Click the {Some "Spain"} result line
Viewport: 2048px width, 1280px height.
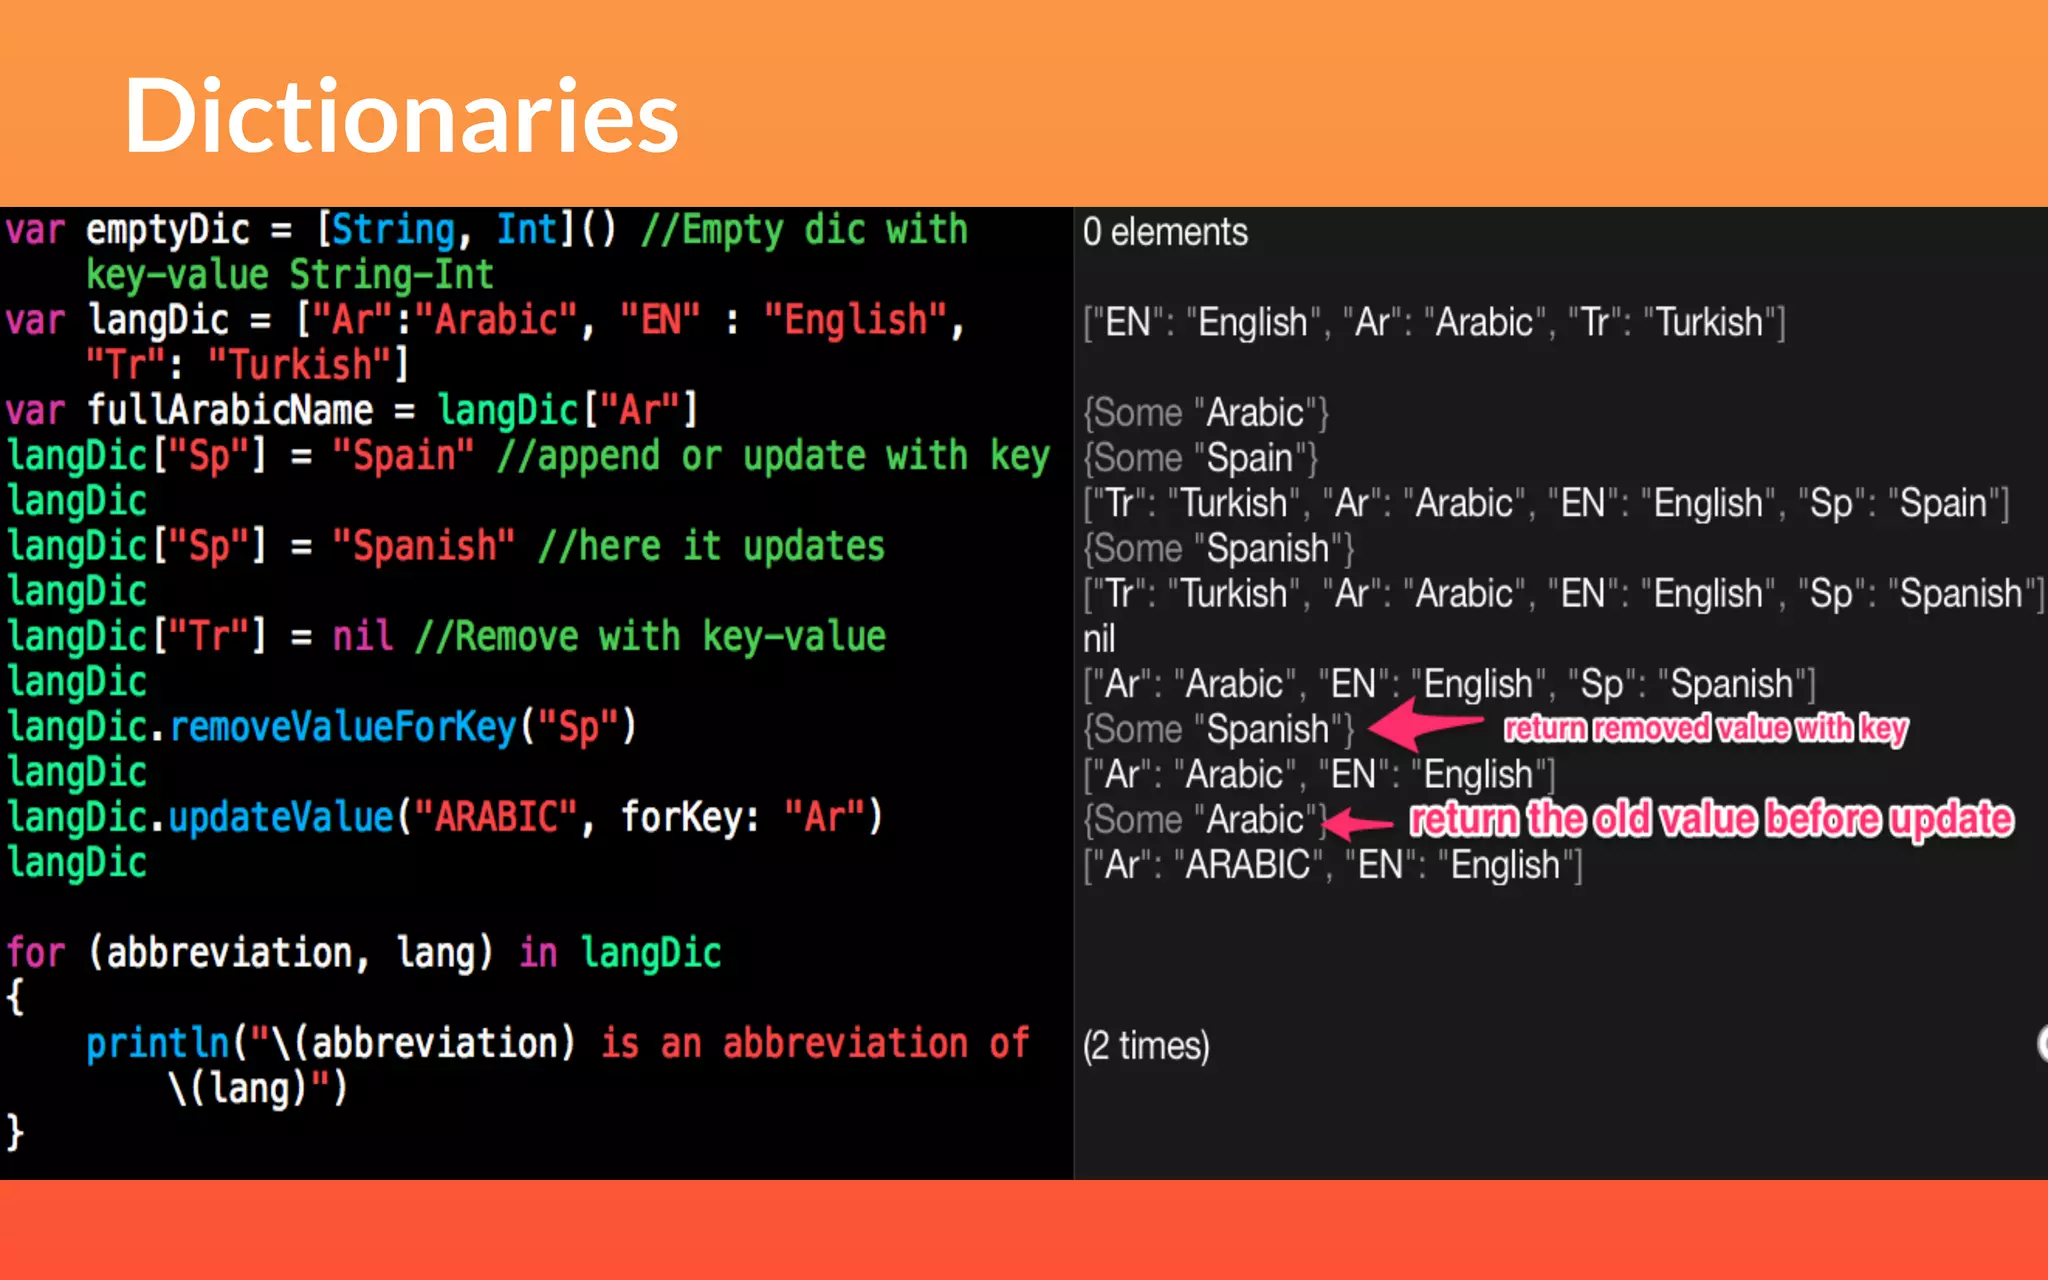tap(1200, 458)
